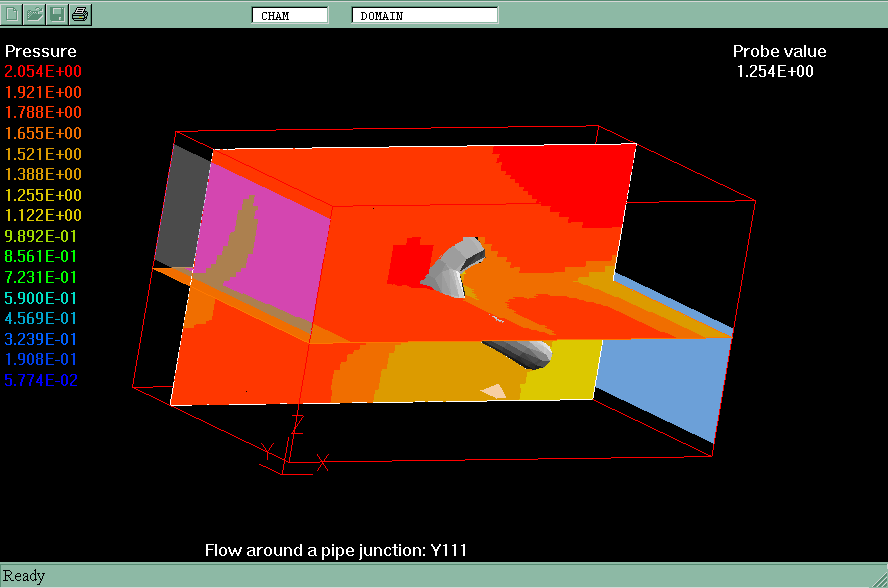Screen dimensions: 888x588
Task: Click the Ready status bar
Action: click(x=25, y=576)
